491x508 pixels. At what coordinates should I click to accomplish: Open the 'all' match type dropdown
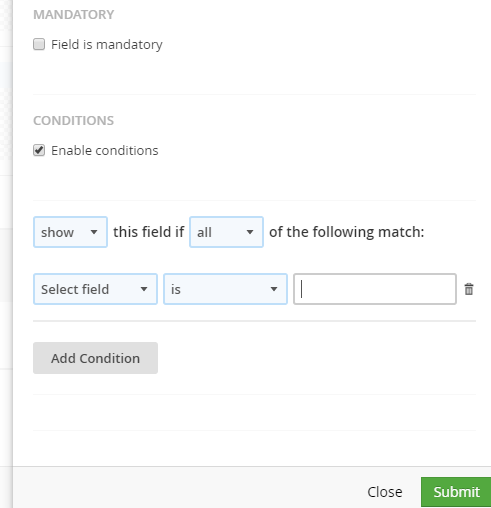[226, 232]
